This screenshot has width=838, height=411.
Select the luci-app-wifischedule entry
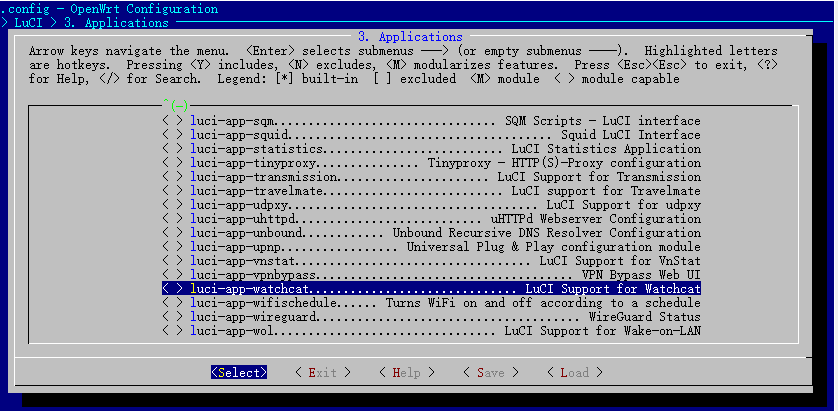tap(431, 303)
